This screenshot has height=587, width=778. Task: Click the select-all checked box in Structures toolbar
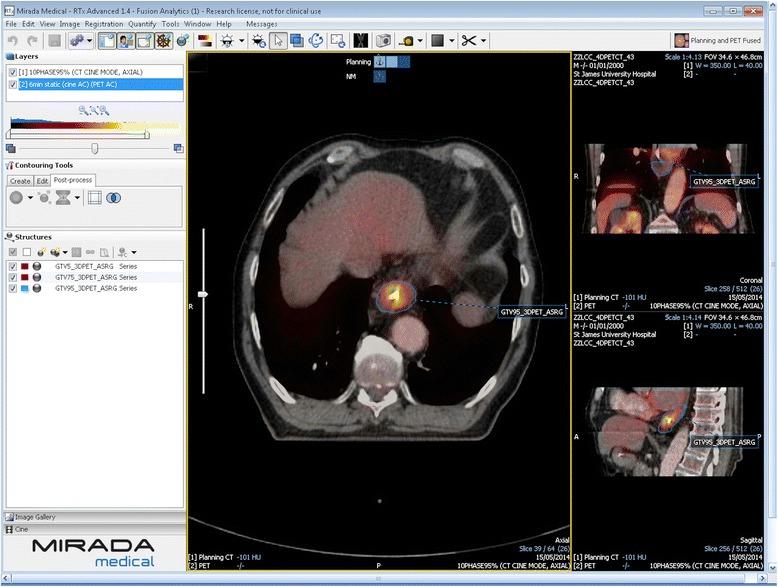point(13,252)
